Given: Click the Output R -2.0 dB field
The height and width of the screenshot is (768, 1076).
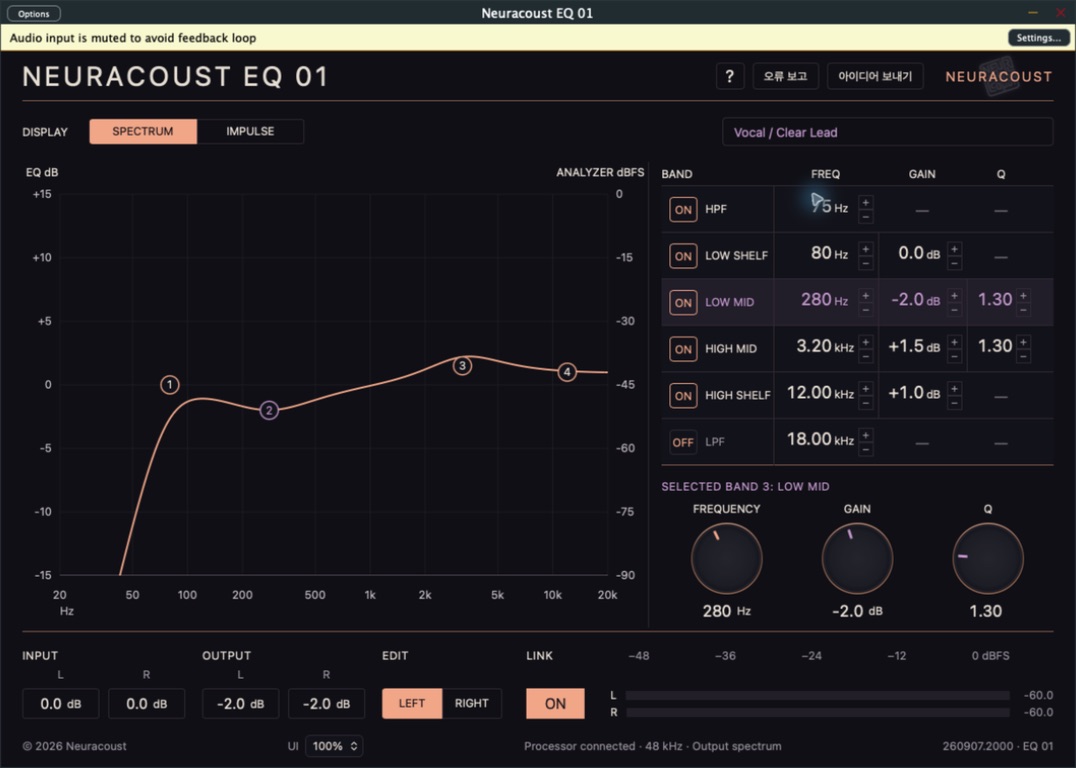Looking at the screenshot, I should [326, 703].
